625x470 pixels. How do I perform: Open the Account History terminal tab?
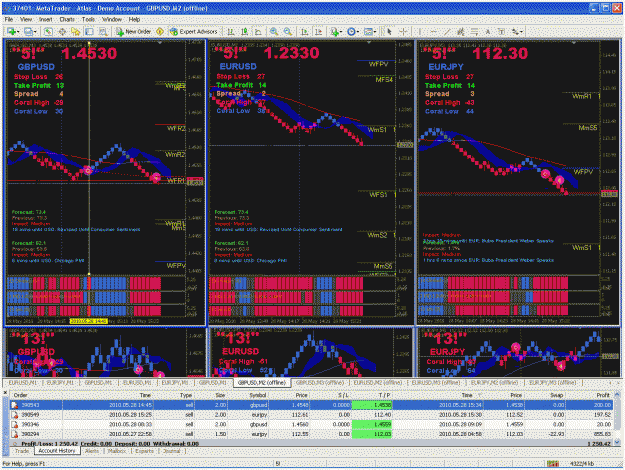click(57, 451)
